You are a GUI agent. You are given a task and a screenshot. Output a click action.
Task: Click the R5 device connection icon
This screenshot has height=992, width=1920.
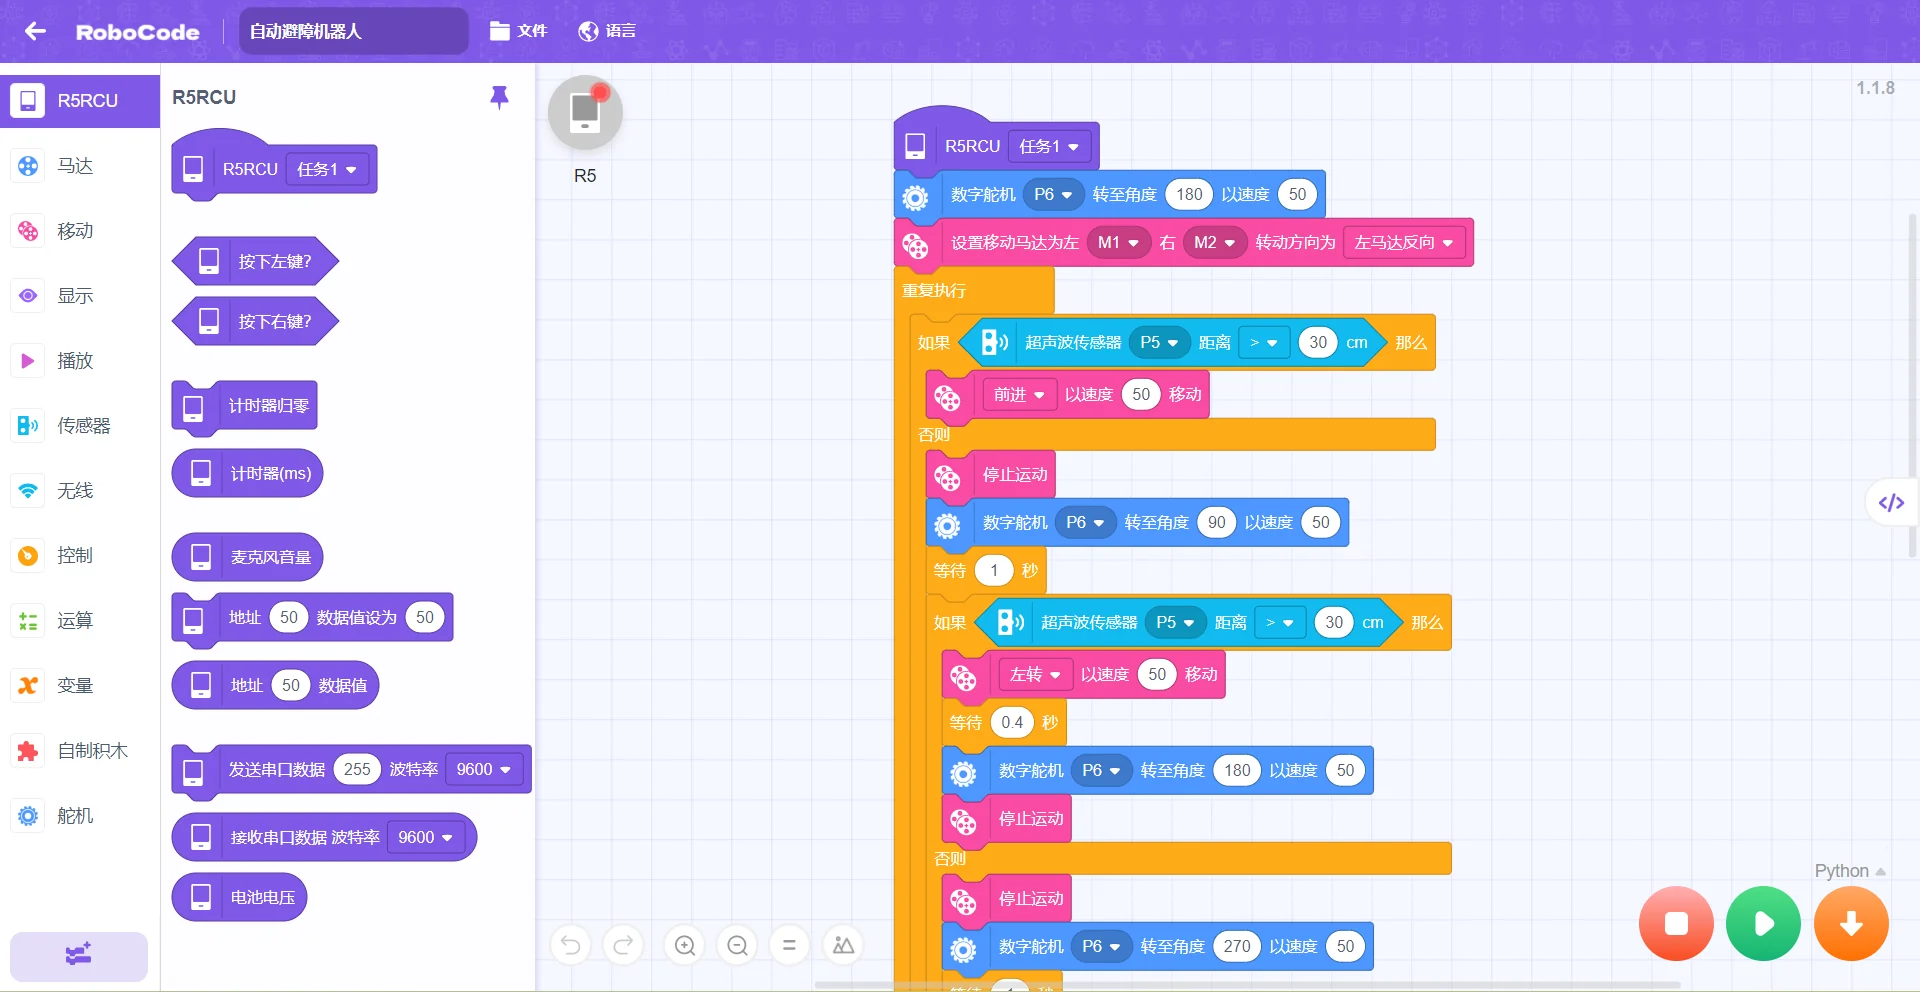(x=585, y=112)
